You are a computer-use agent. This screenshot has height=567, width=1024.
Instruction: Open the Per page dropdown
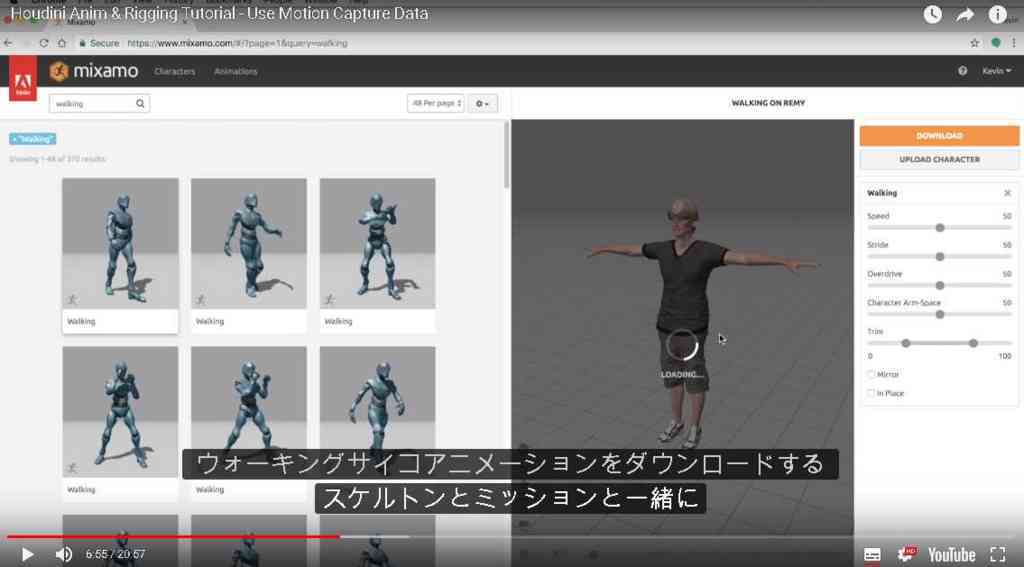(436, 103)
